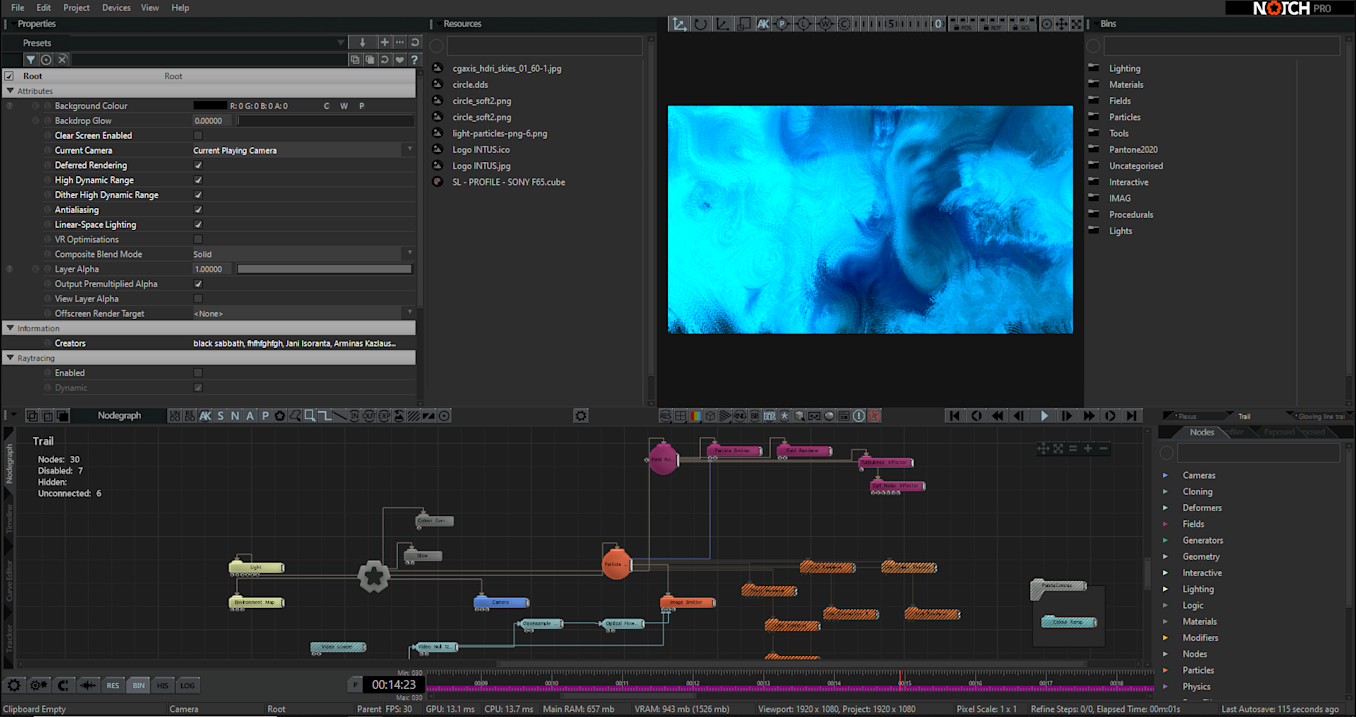Toggle Linear-Space Lighting checkbox
This screenshot has height=717, width=1356.
coord(198,225)
